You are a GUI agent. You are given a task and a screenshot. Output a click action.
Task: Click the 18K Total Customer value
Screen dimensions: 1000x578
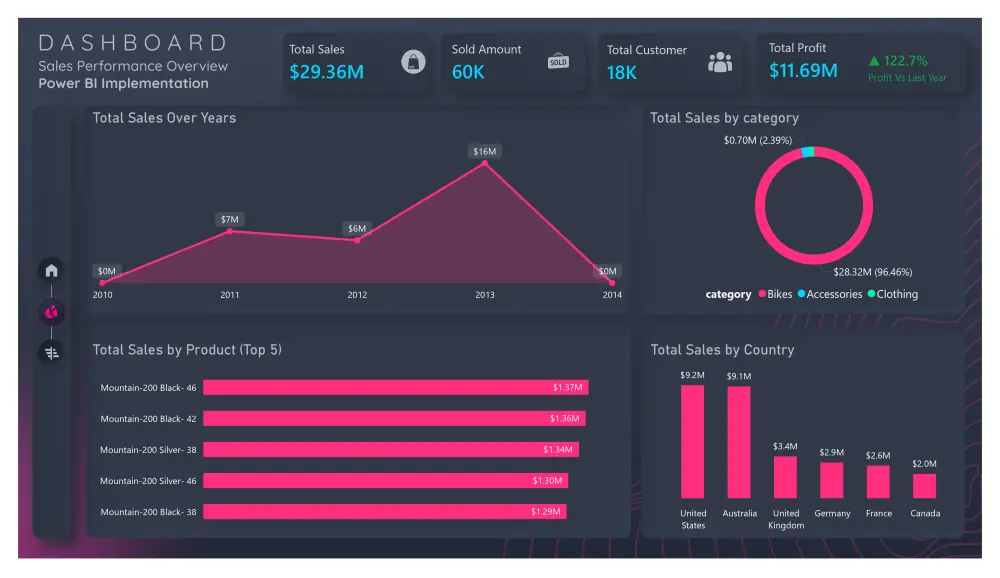(622, 73)
